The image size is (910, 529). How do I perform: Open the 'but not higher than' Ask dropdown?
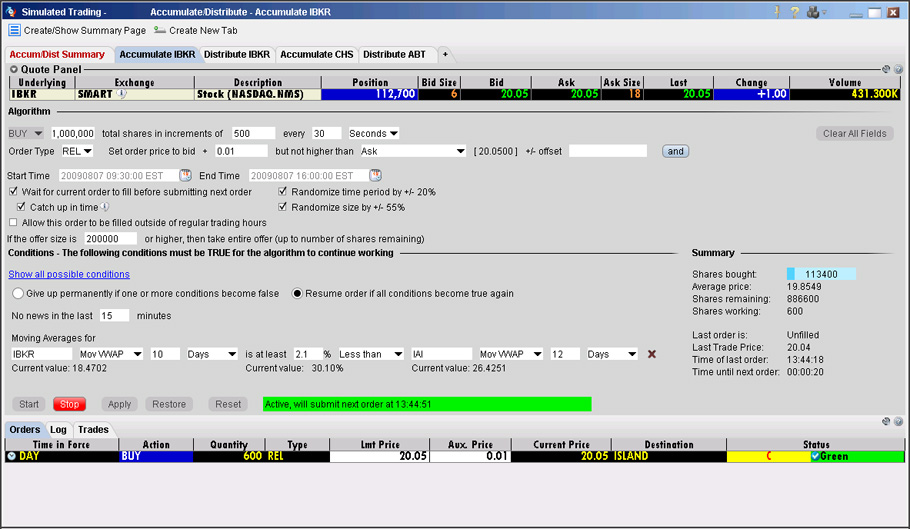click(x=413, y=151)
